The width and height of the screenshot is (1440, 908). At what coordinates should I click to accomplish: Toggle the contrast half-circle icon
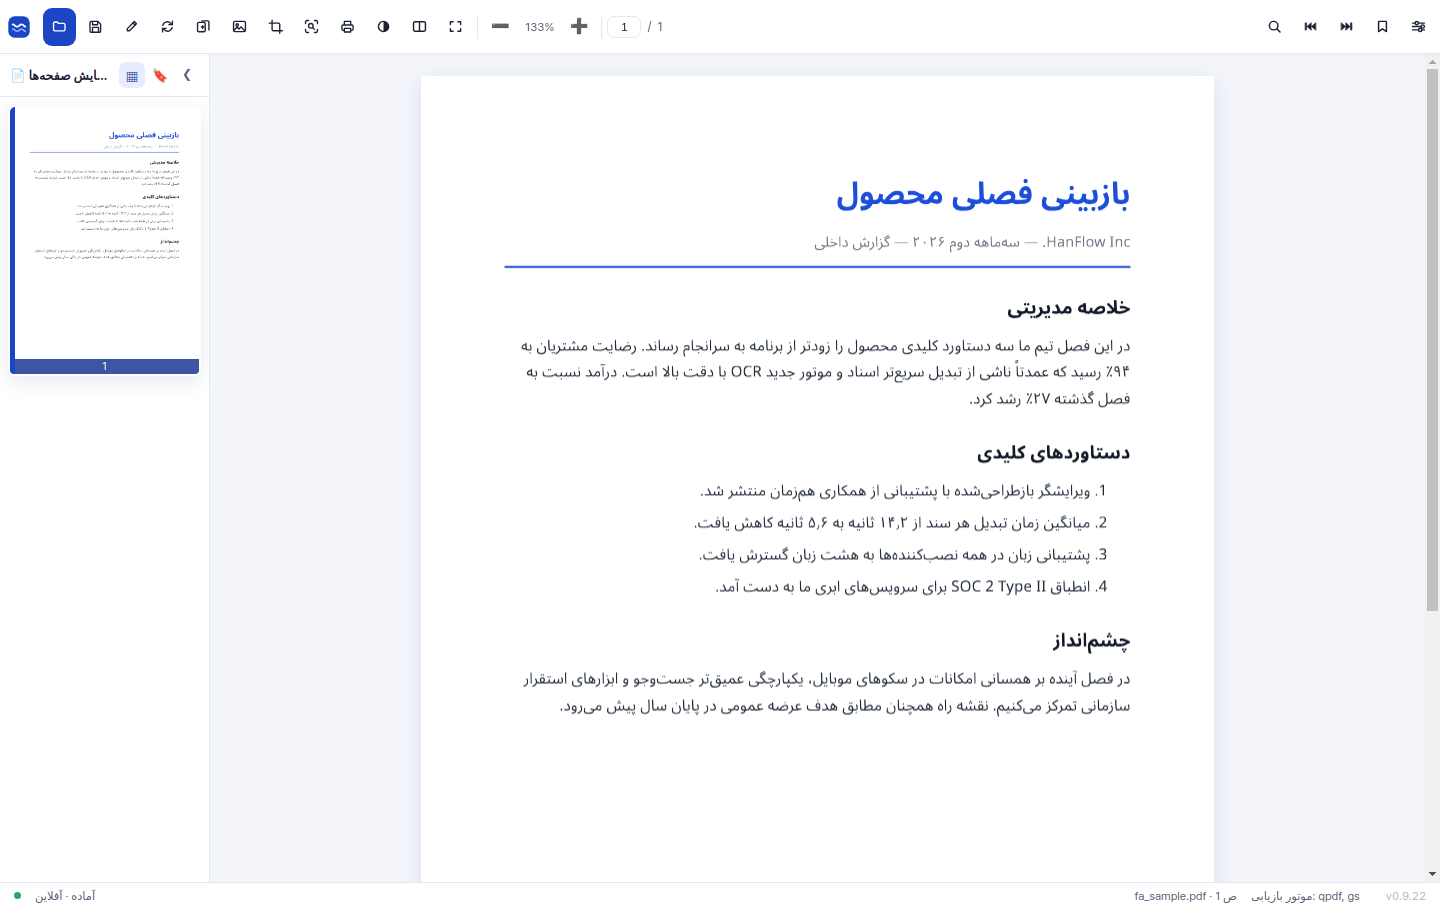(383, 27)
